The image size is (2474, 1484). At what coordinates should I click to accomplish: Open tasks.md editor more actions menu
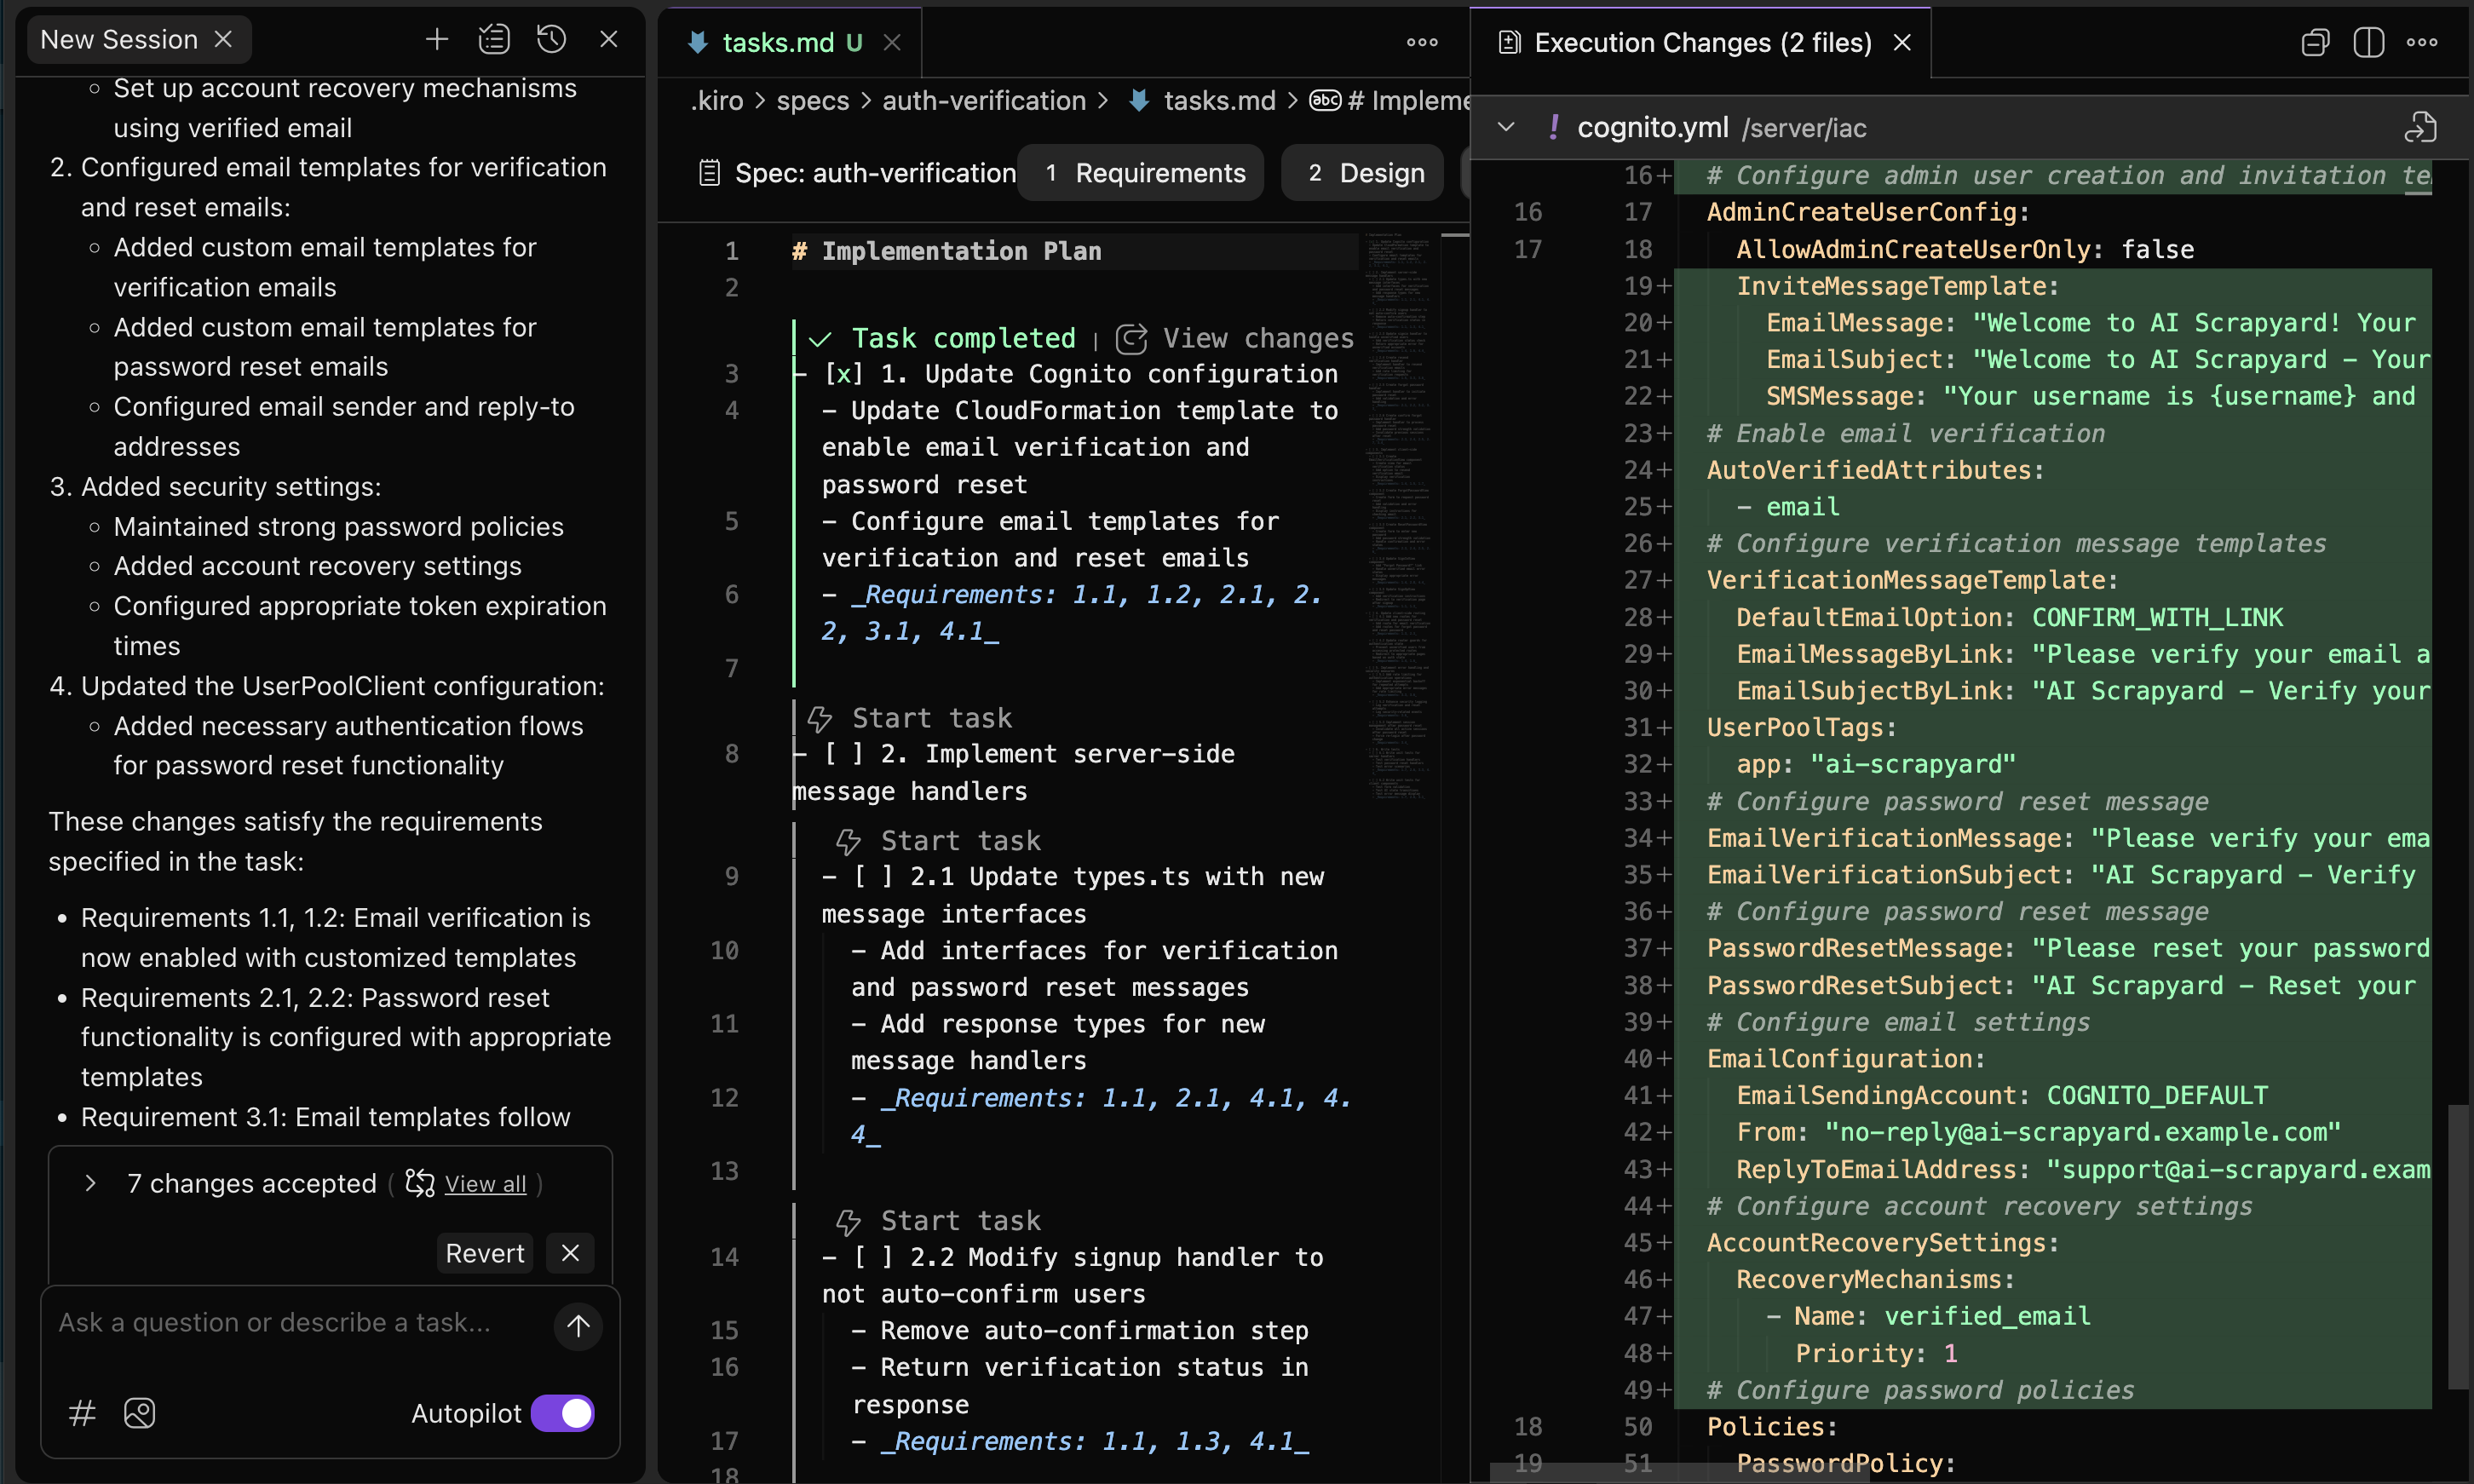(1422, 42)
